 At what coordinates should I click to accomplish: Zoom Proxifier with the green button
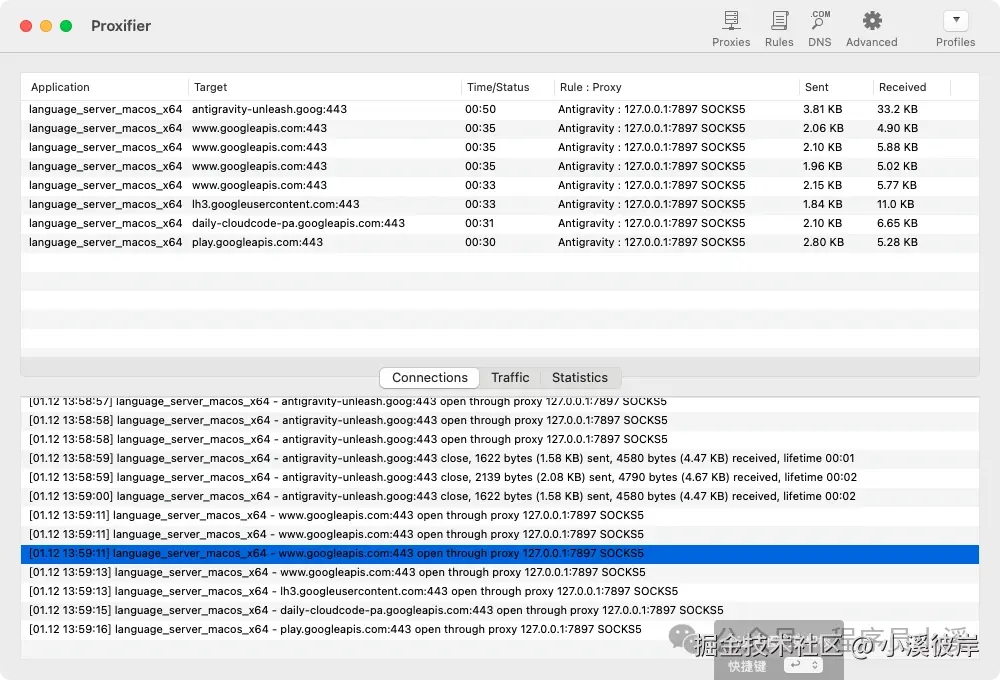pos(66,26)
